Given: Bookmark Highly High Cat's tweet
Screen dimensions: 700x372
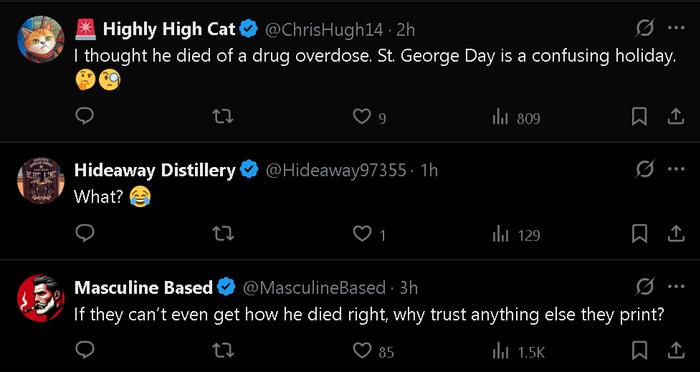Looking at the screenshot, I should click(639, 117).
